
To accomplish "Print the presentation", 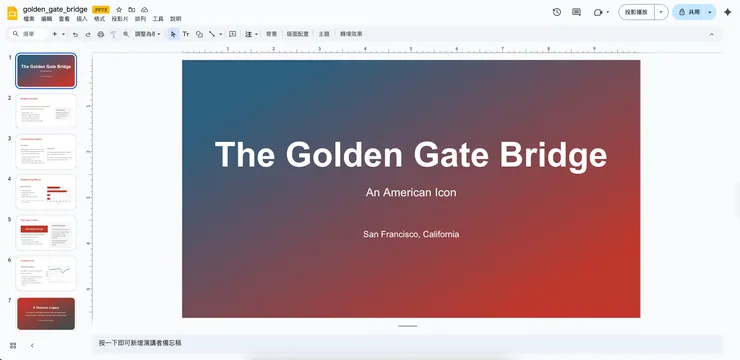I will (101, 34).
